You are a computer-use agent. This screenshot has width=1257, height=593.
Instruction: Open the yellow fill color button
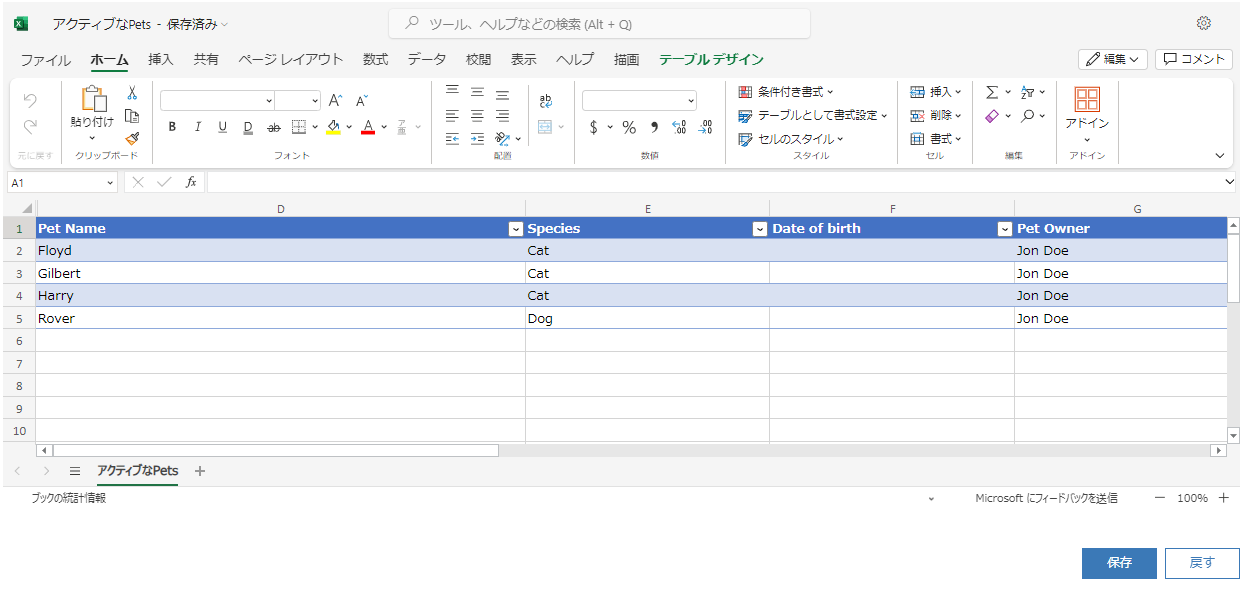334,127
